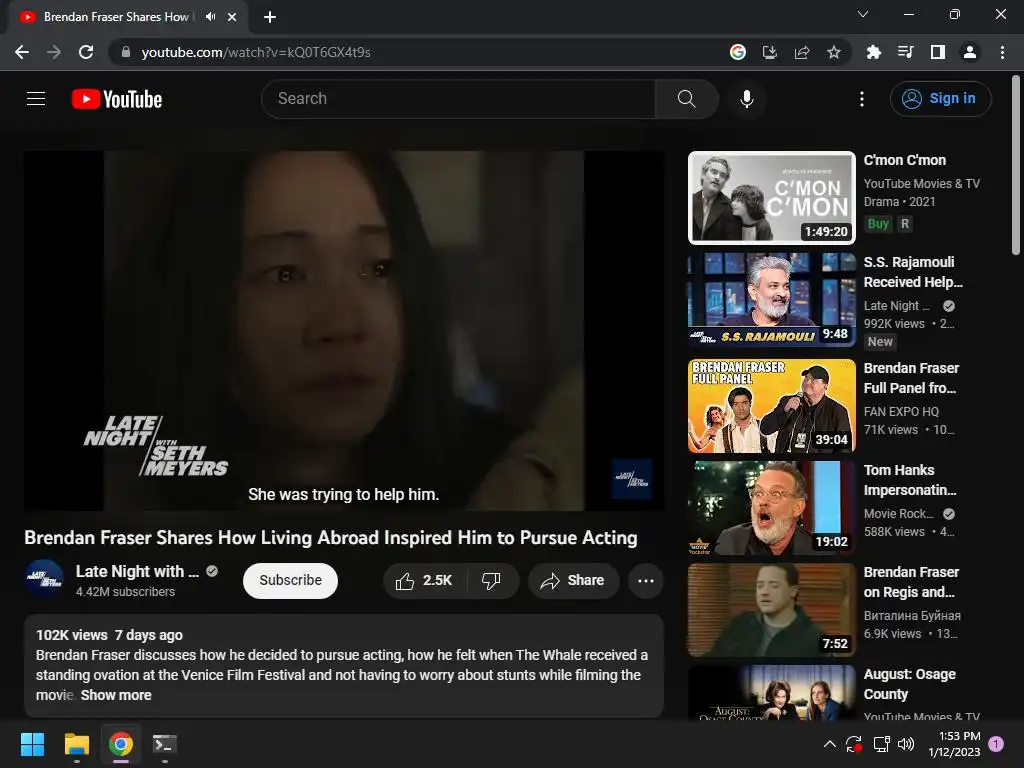The height and width of the screenshot is (768, 1024).
Task: Open the August: Osage County title
Action: coord(909,684)
